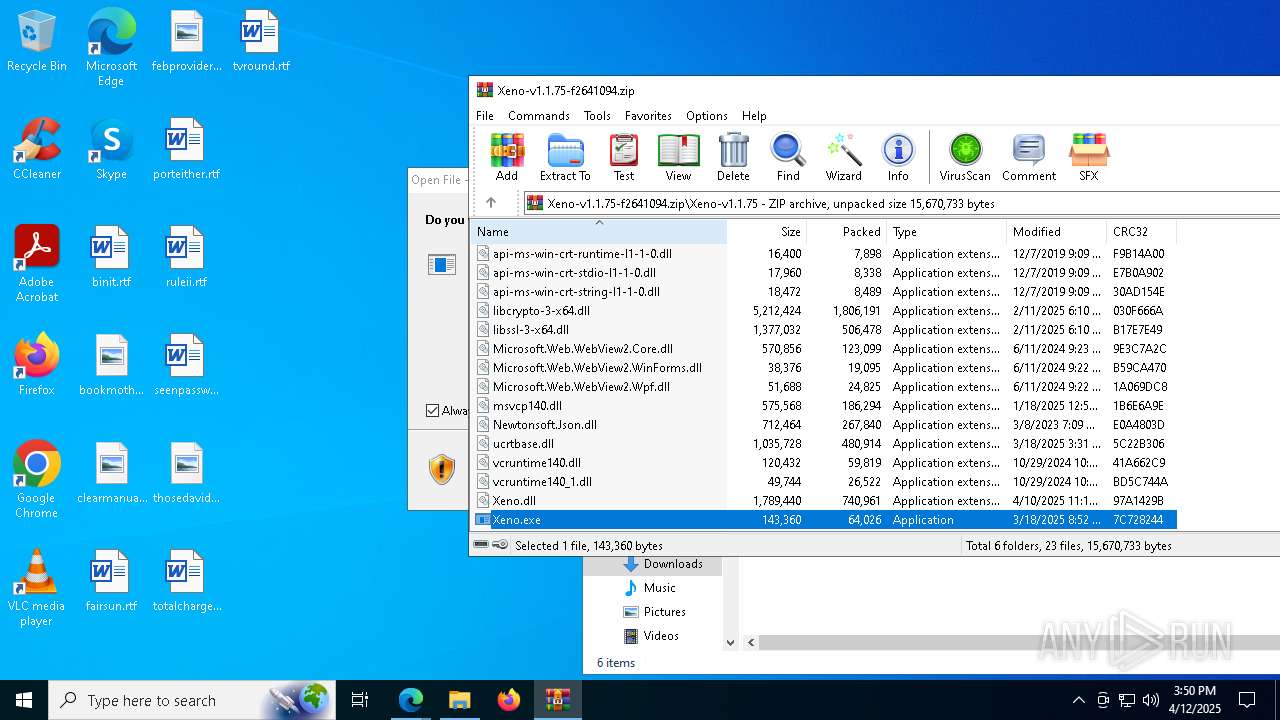Click the Test archive toolbar icon

coord(624,158)
